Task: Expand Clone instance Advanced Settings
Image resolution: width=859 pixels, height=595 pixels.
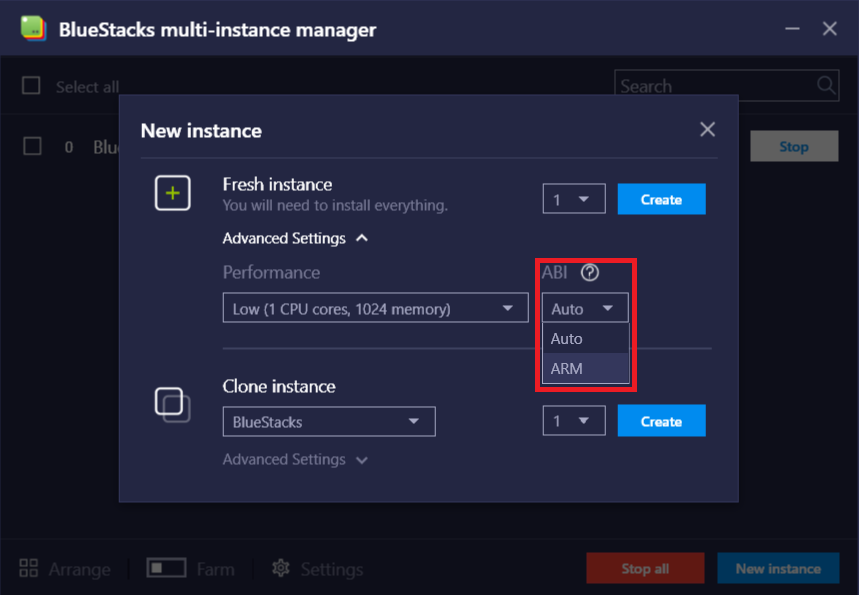Action: [295, 460]
